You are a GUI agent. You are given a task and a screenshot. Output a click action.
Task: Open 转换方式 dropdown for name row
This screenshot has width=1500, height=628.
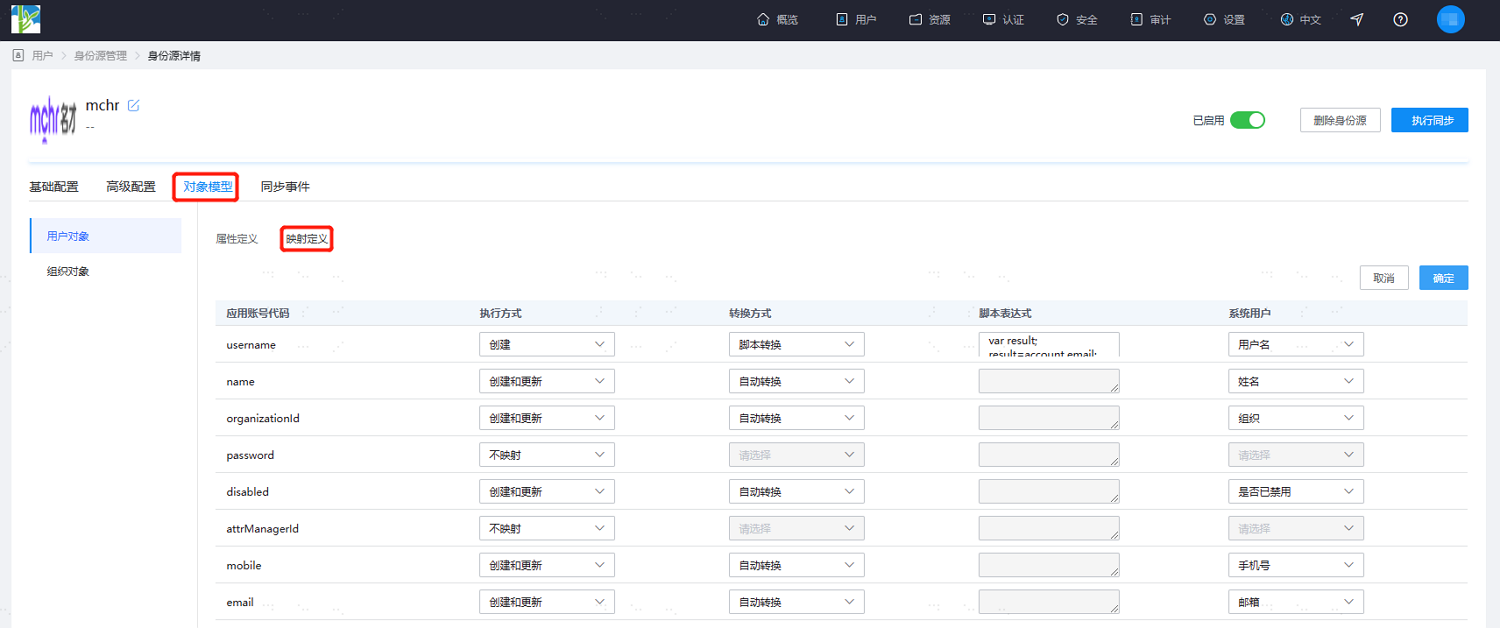click(796, 381)
